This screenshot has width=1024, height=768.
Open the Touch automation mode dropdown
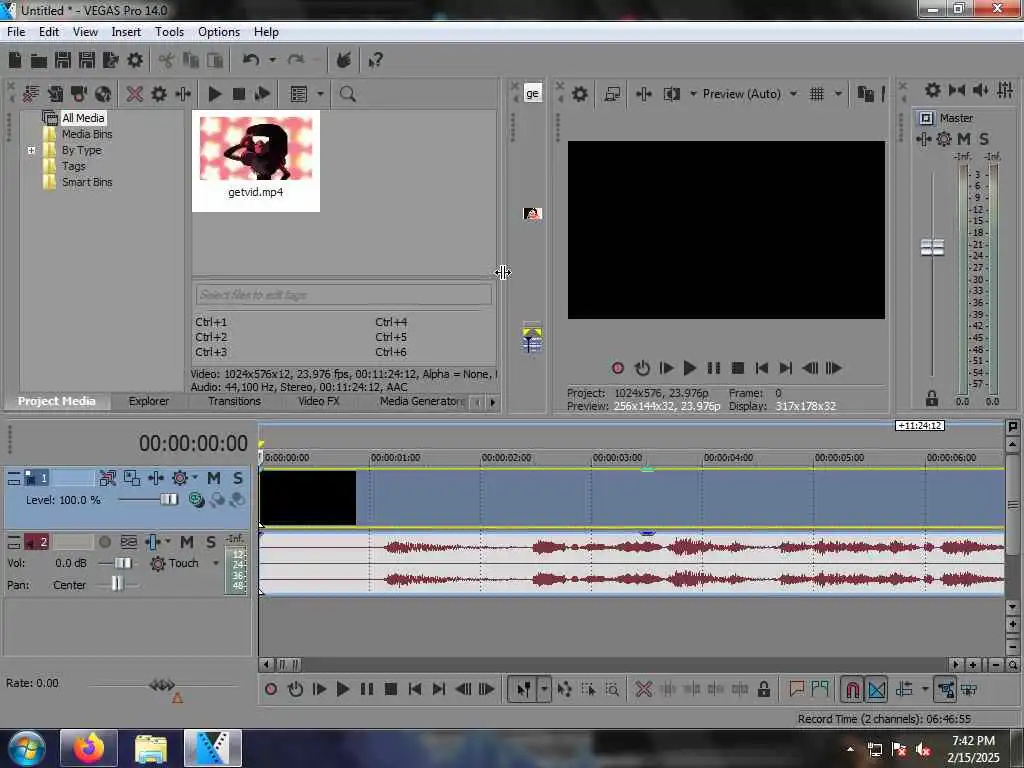216,563
